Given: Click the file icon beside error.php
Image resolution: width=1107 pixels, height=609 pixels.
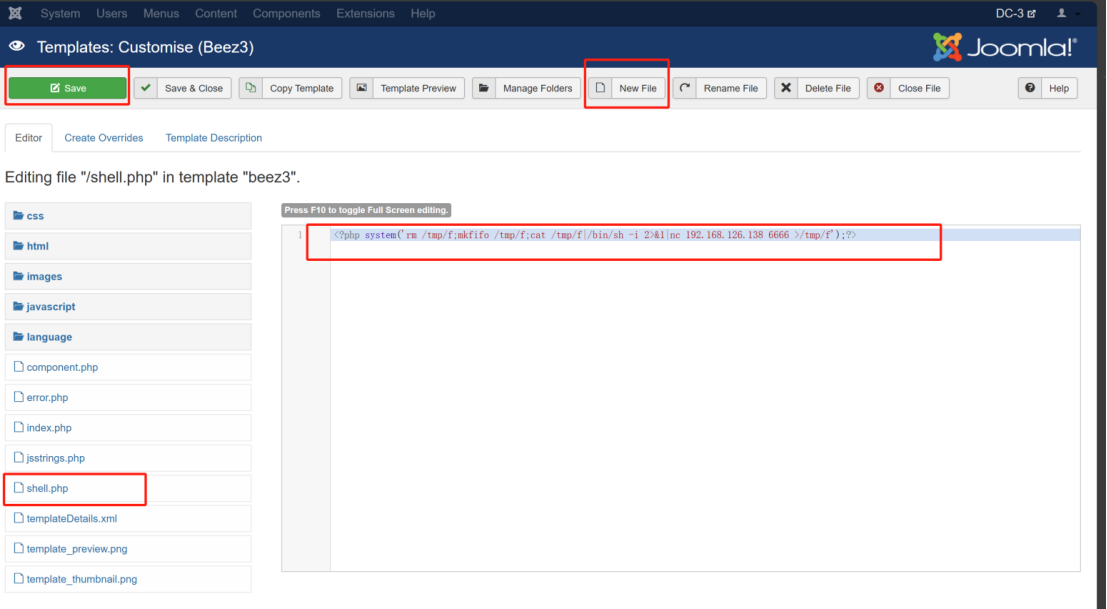Looking at the screenshot, I should [x=18, y=397].
